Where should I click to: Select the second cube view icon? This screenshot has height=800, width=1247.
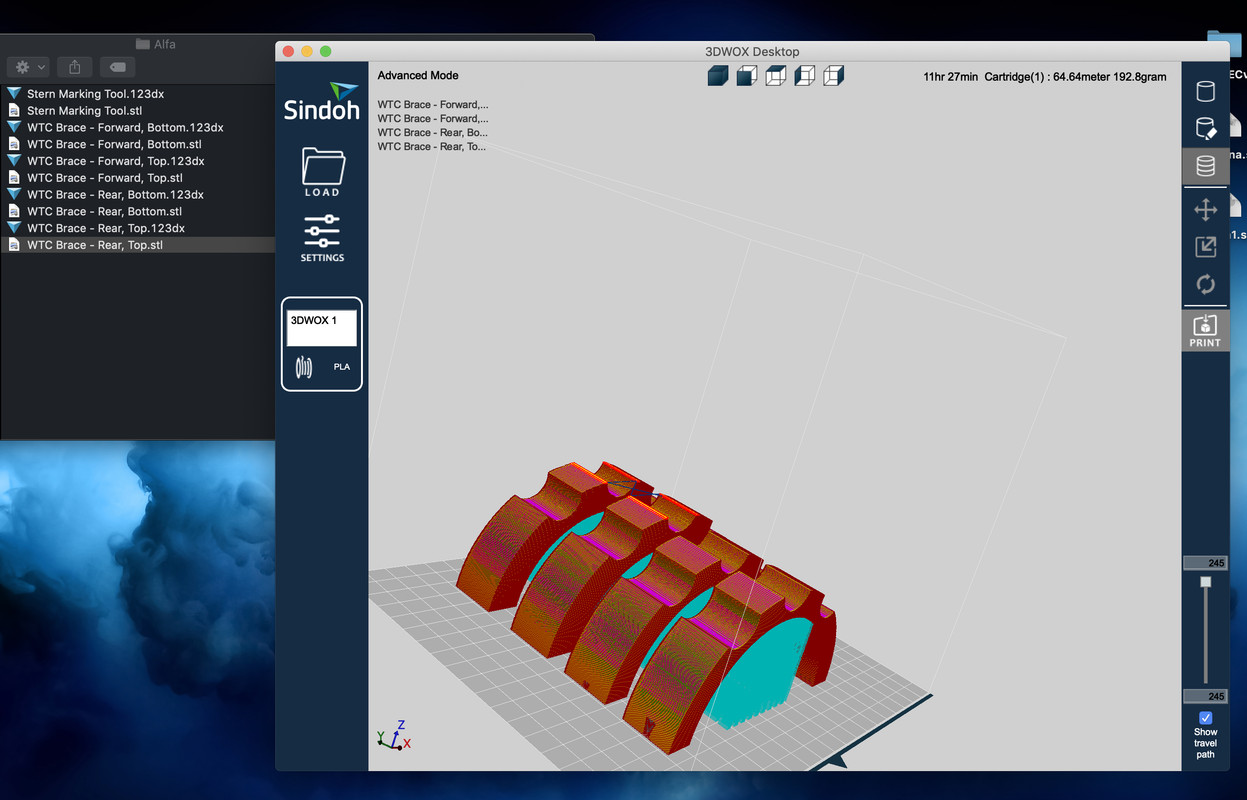747,75
